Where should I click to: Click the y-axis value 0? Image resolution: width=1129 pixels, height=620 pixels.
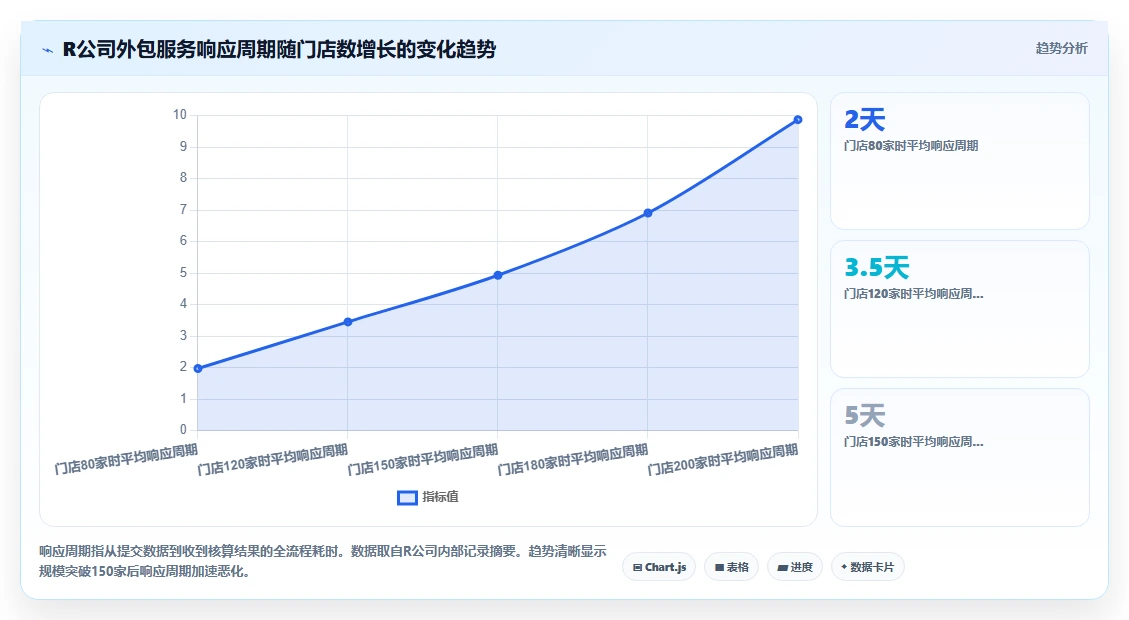coord(183,430)
